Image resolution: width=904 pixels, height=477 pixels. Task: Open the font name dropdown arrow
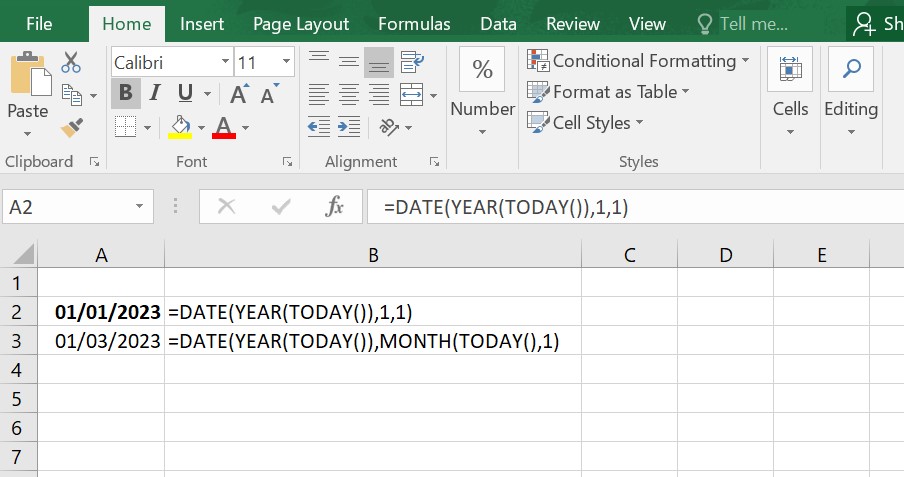click(225, 62)
